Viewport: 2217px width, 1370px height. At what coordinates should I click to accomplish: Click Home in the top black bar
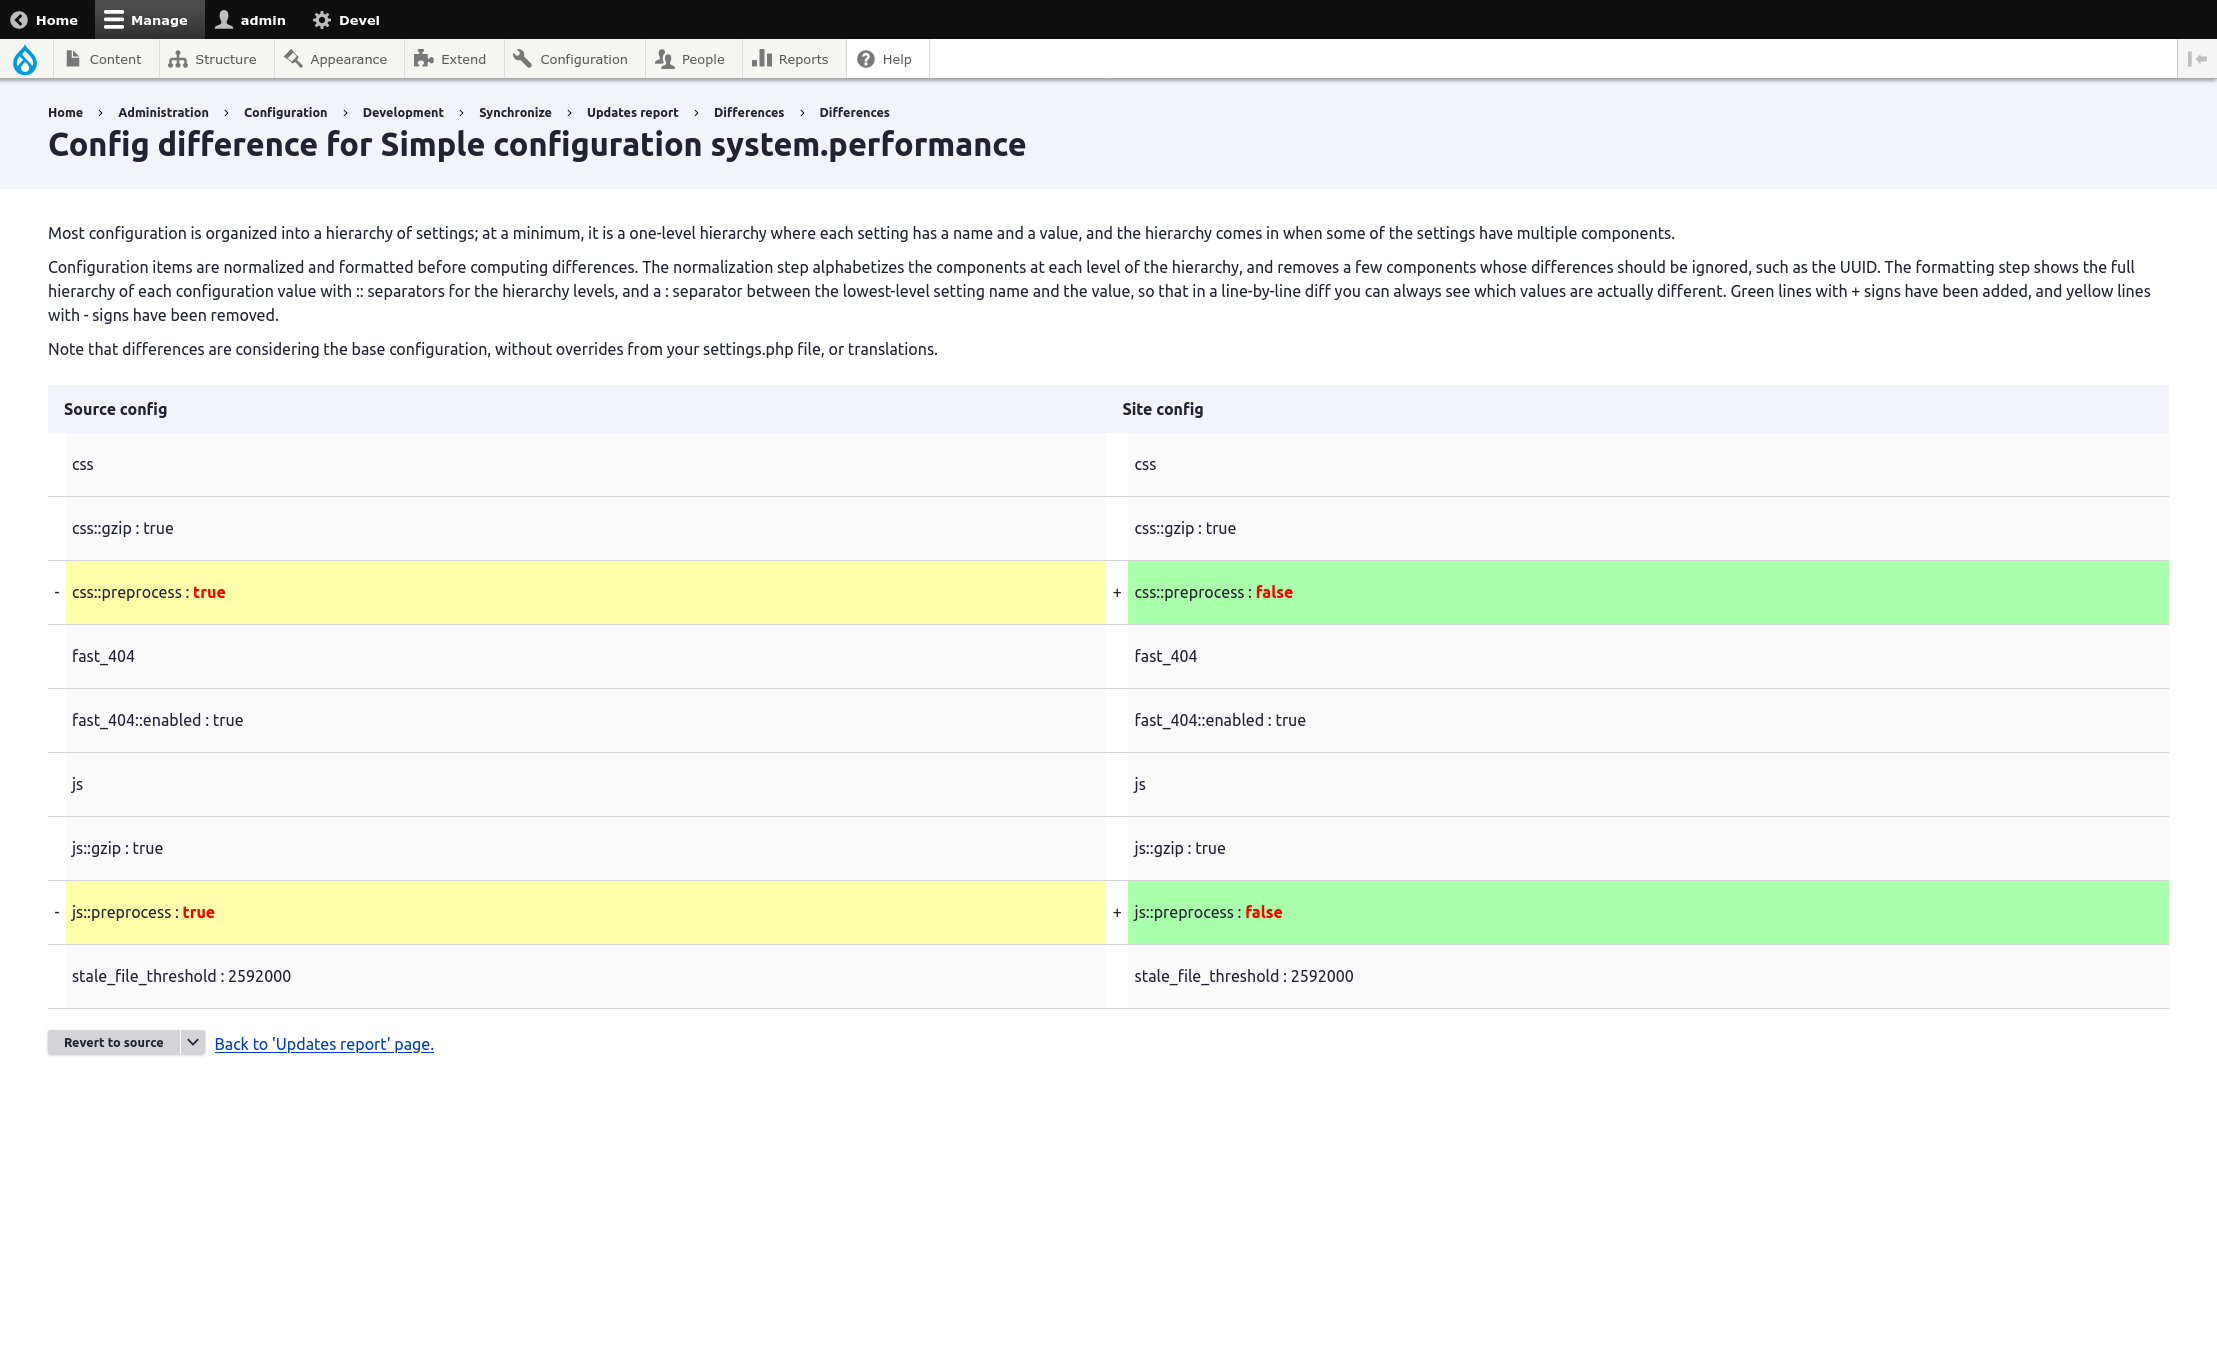(45, 20)
